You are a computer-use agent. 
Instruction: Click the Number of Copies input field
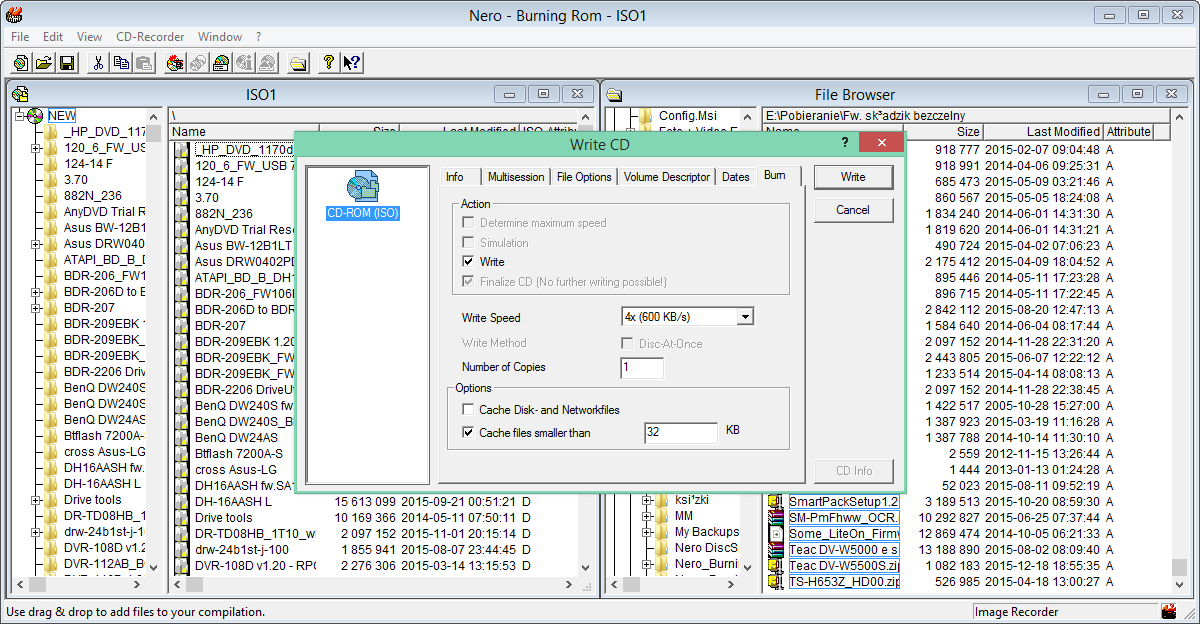642,367
